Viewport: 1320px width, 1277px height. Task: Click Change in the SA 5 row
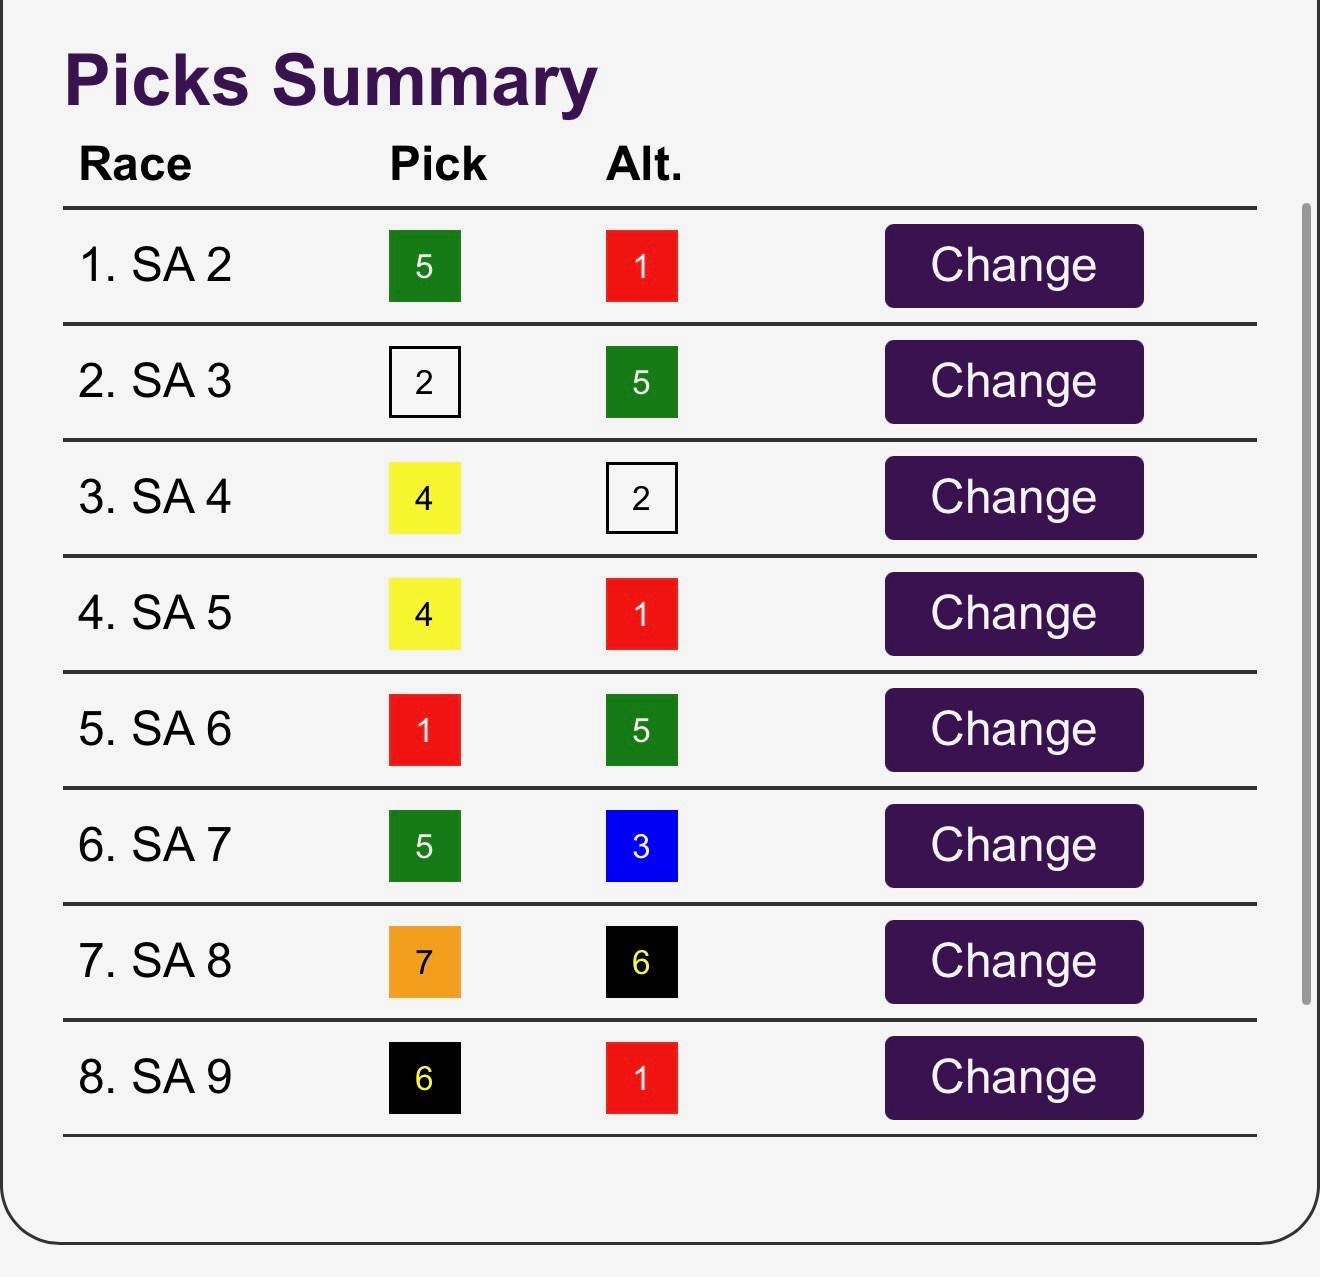point(1013,614)
